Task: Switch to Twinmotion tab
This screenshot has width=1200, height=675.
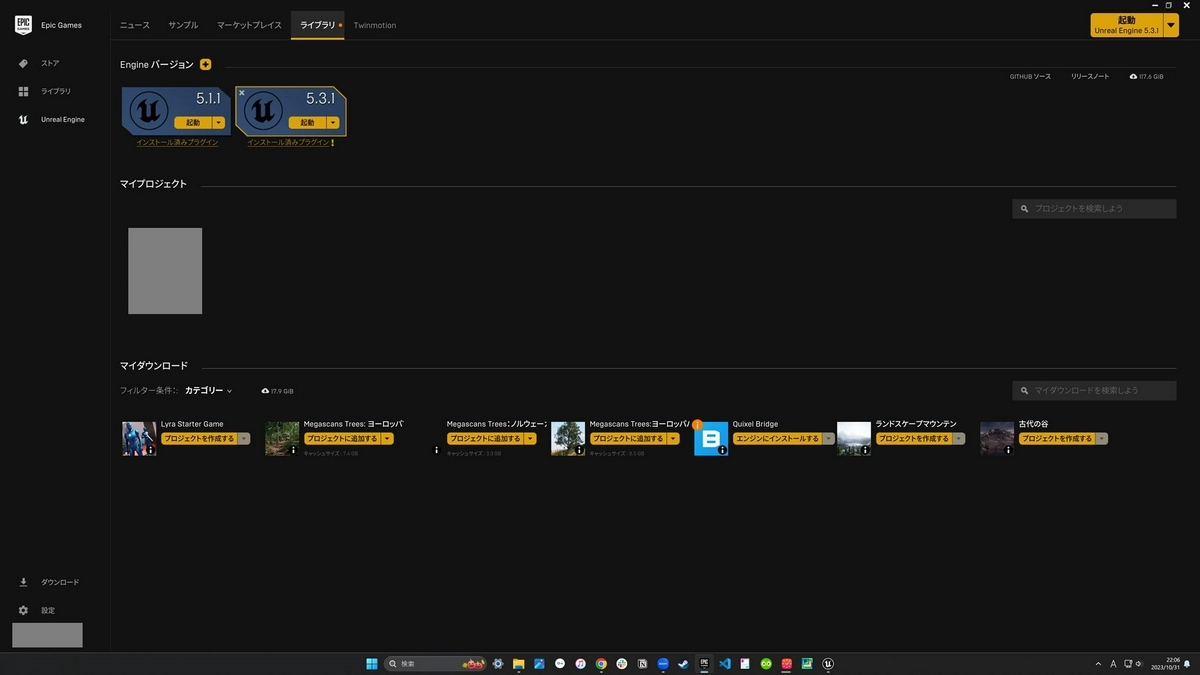Action: (x=375, y=25)
